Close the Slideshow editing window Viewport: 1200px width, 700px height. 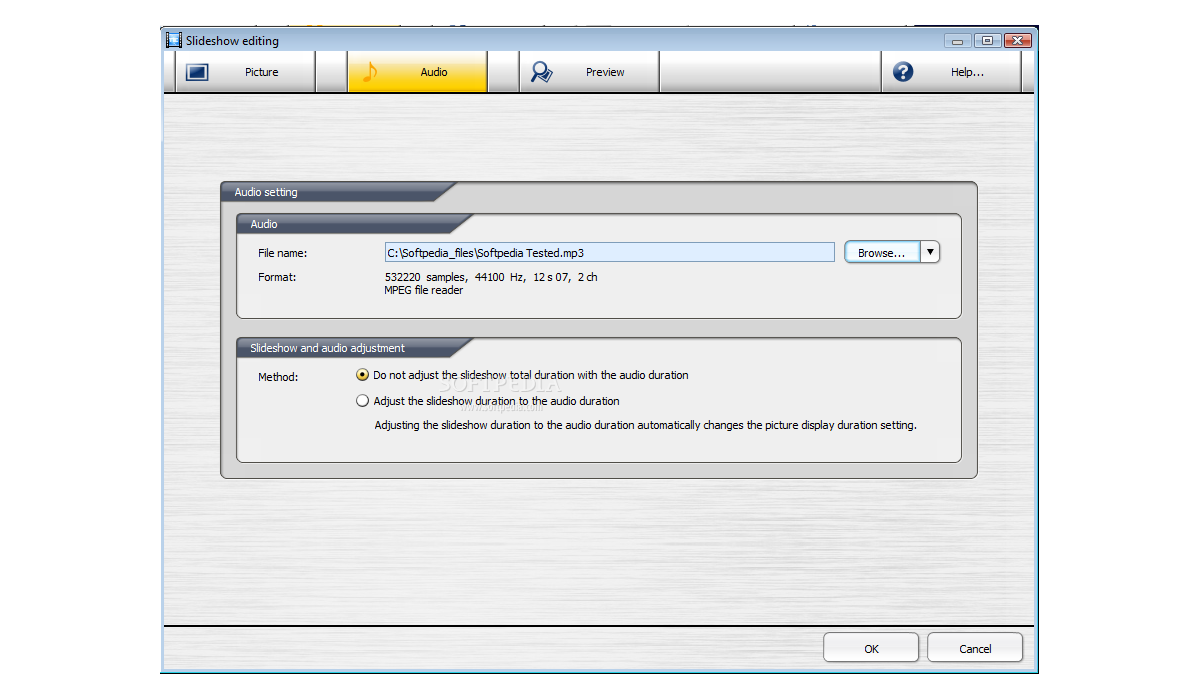pyautogui.click(x=1017, y=41)
